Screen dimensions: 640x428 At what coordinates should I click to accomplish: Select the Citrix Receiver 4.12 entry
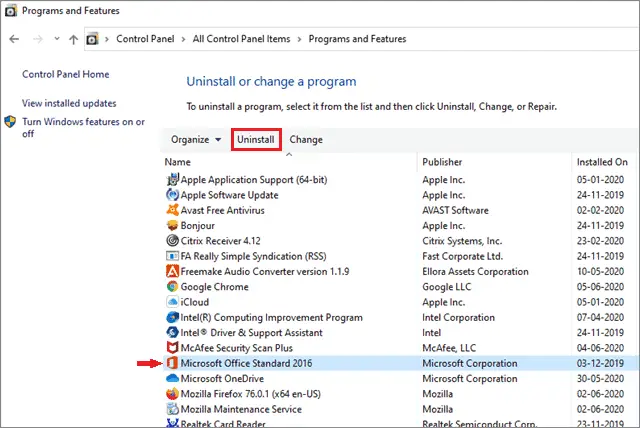(400, 241)
